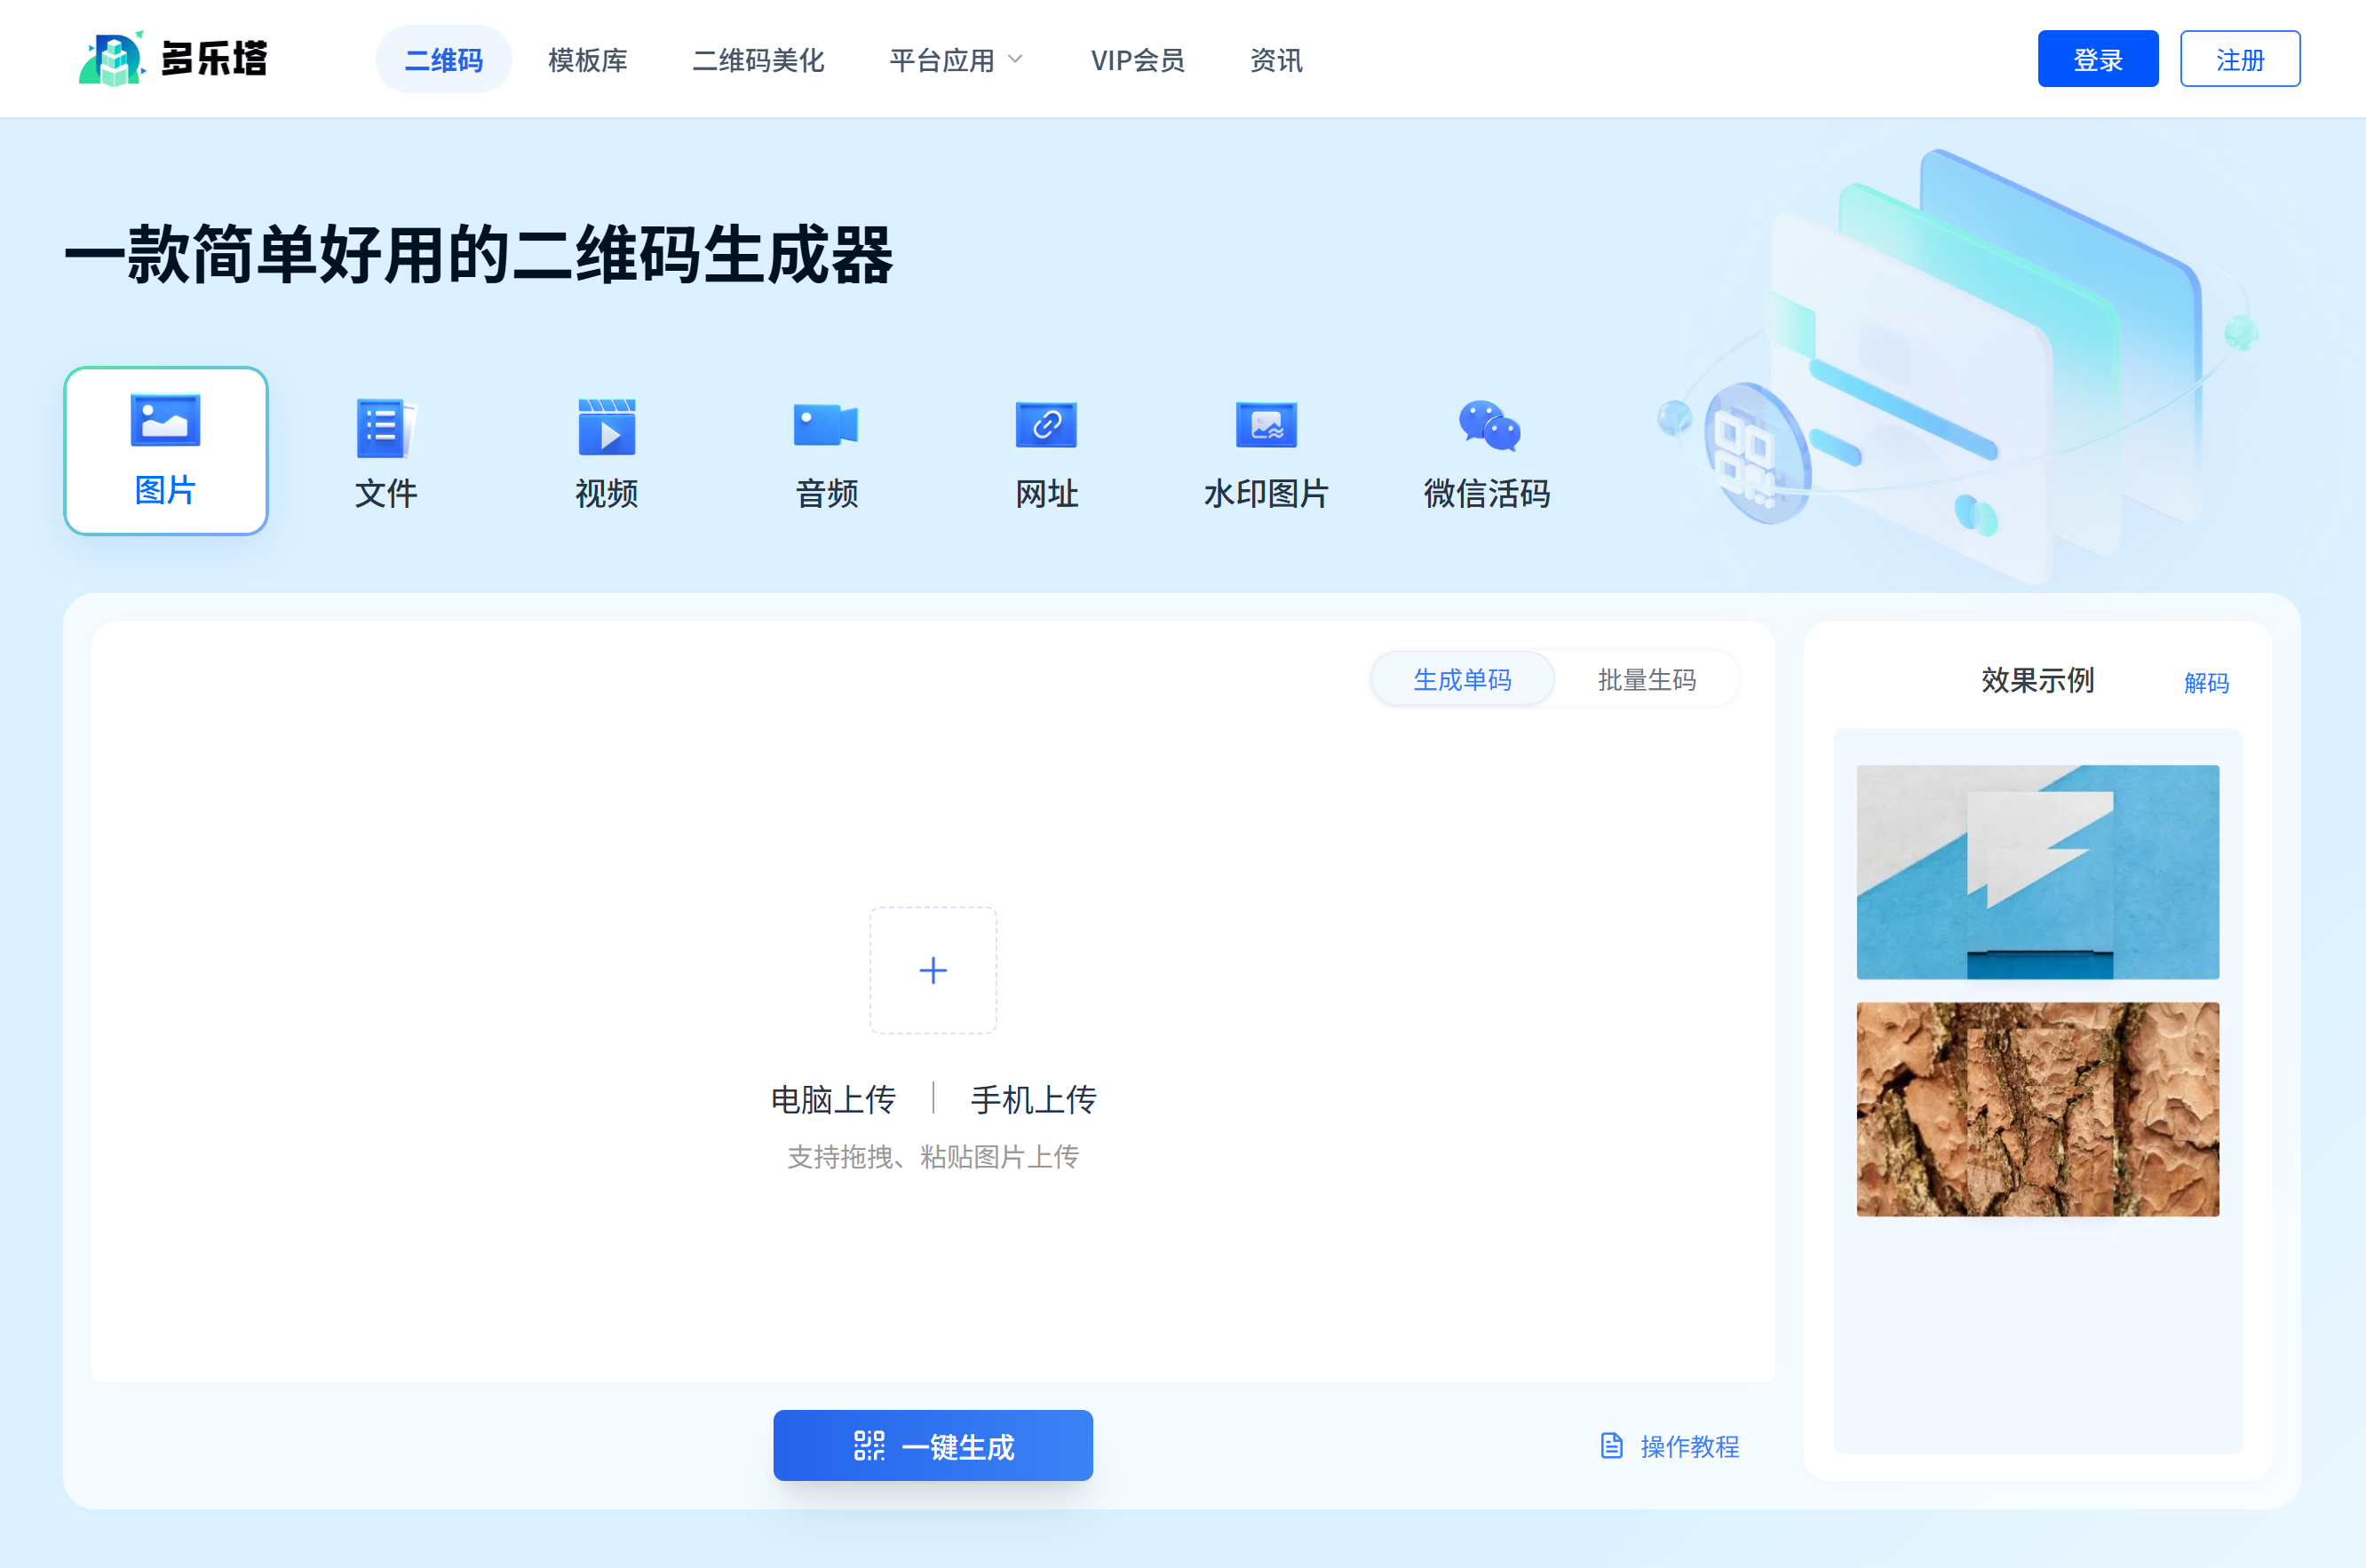Select the 图片 image QR type icon
Image resolution: width=2366 pixels, height=1568 pixels.
[165, 421]
